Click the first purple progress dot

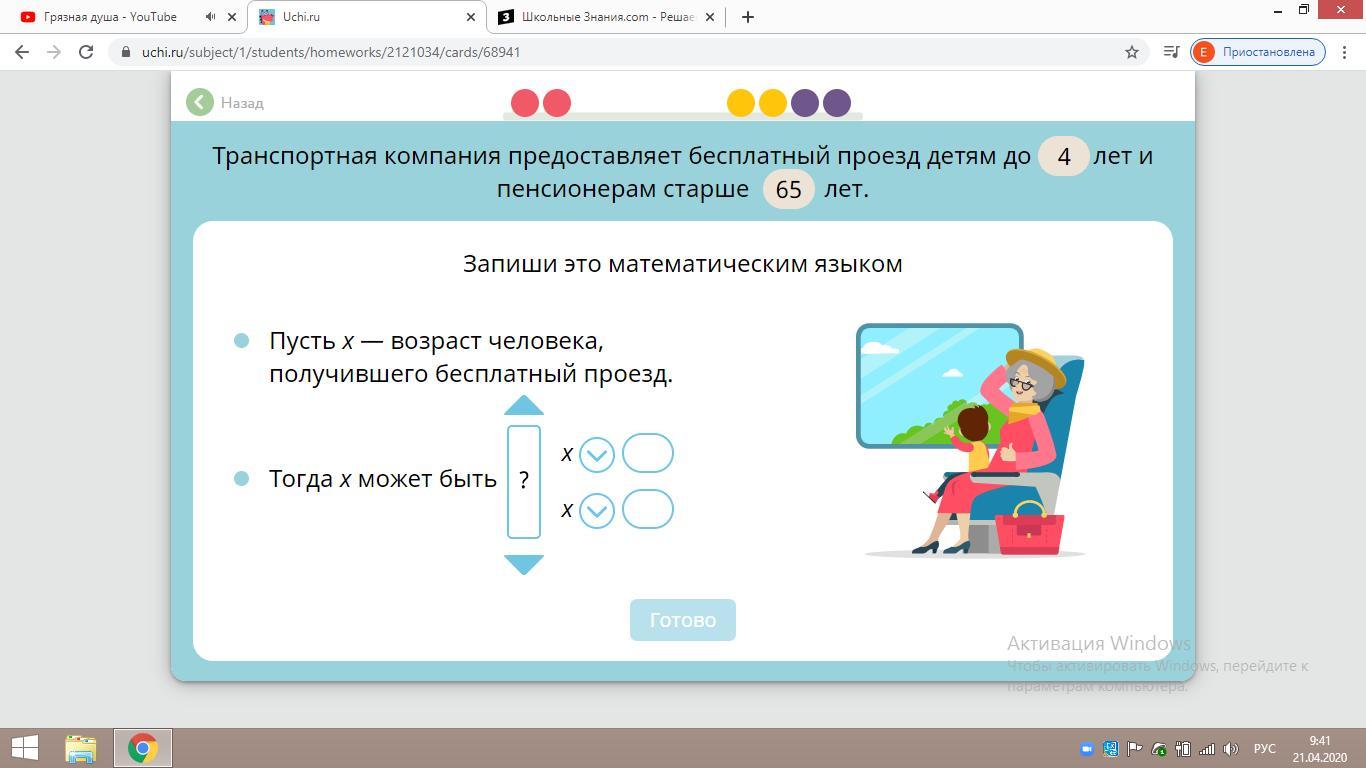coord(805,103)
